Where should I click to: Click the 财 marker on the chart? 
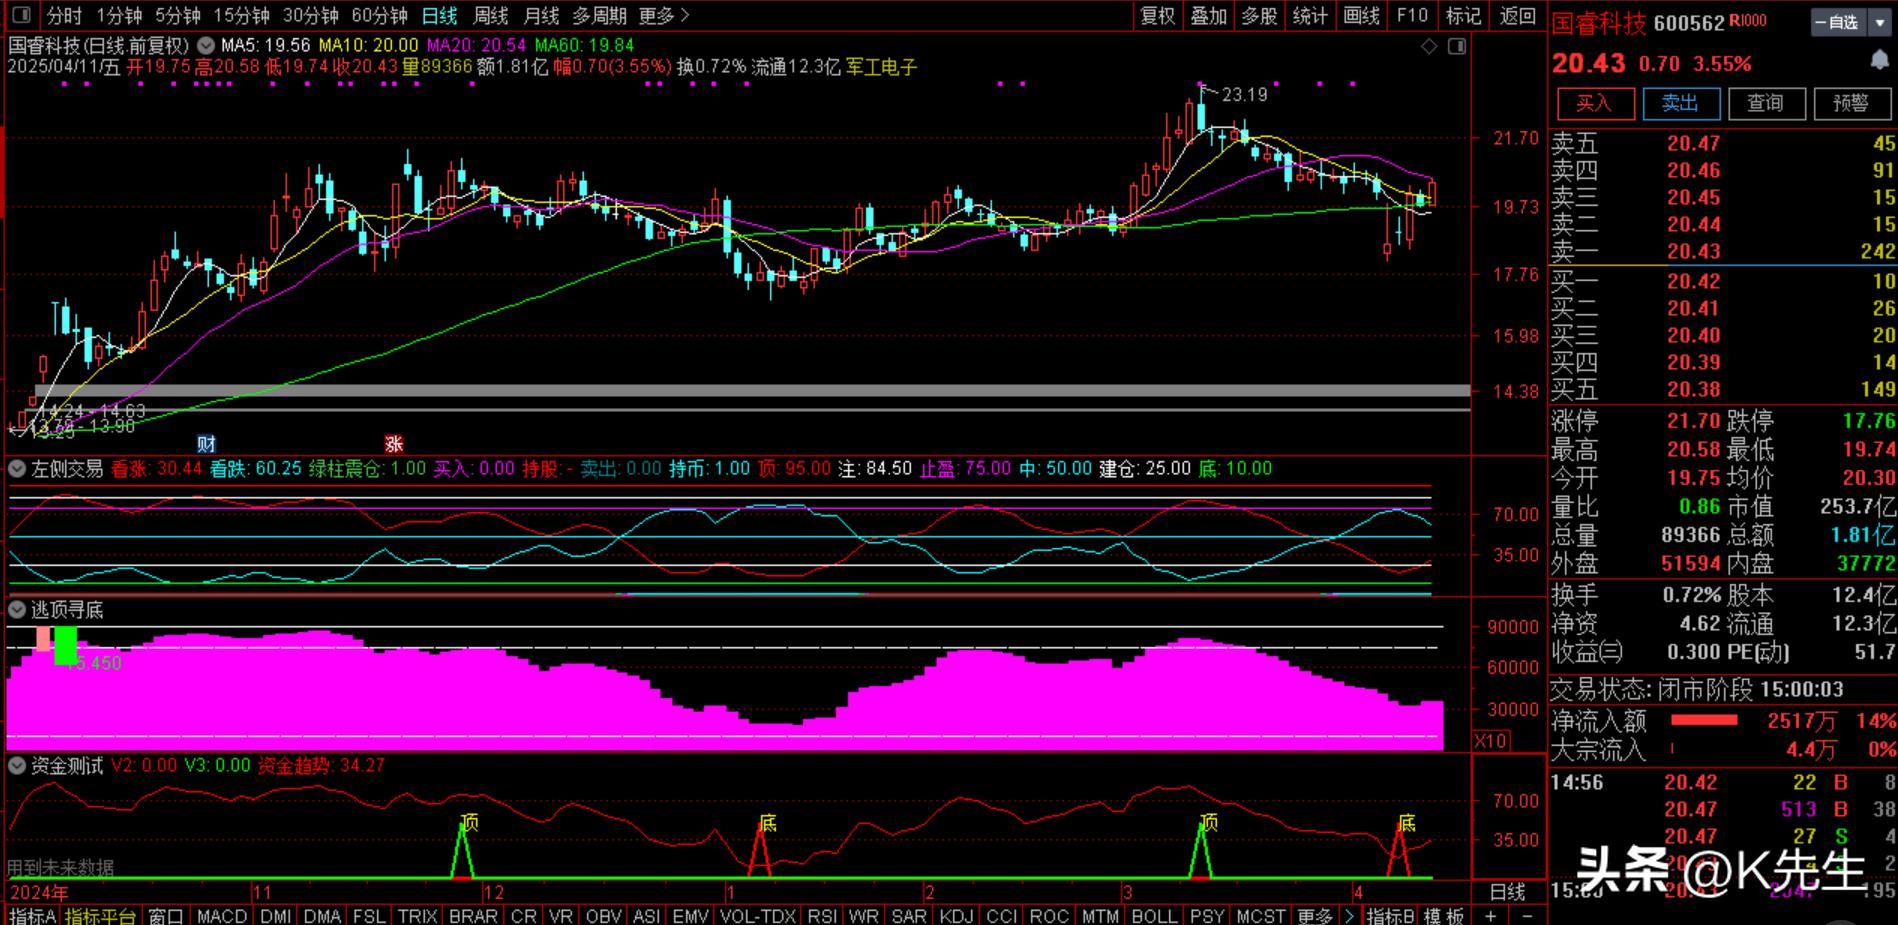coord(206,444)
